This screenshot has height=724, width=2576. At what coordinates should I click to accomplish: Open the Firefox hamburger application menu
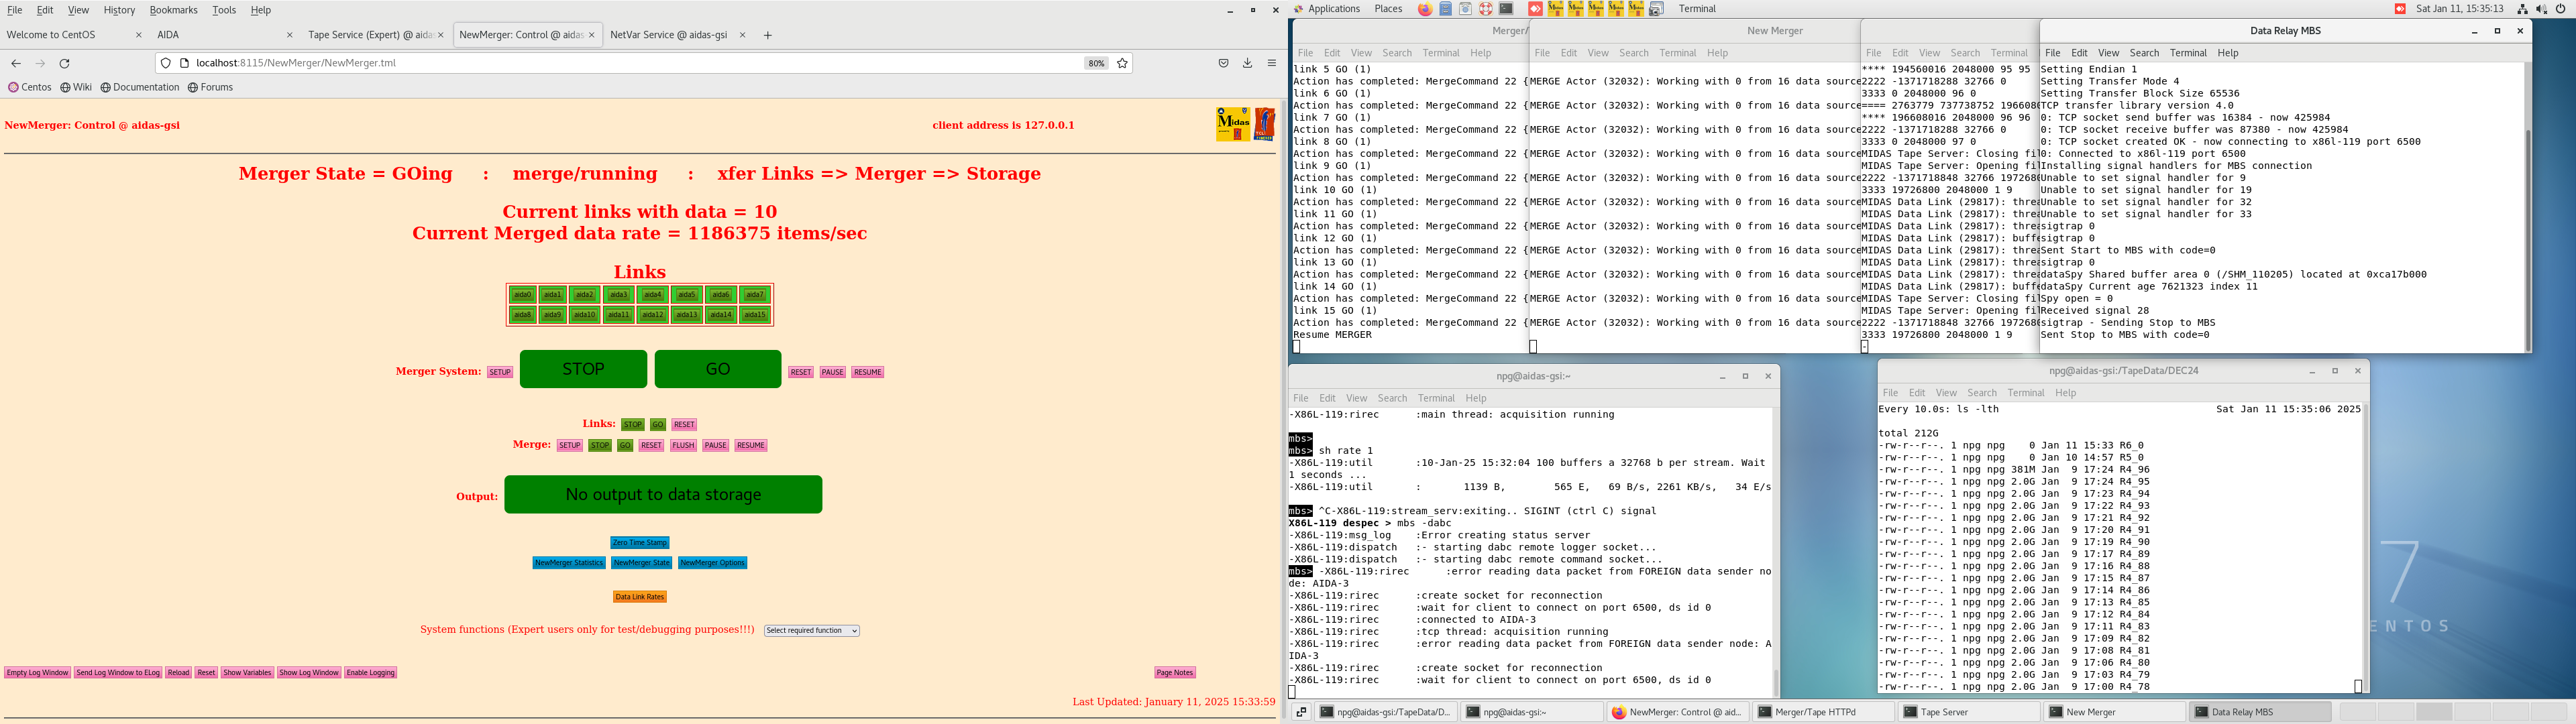pos(1272,63)
